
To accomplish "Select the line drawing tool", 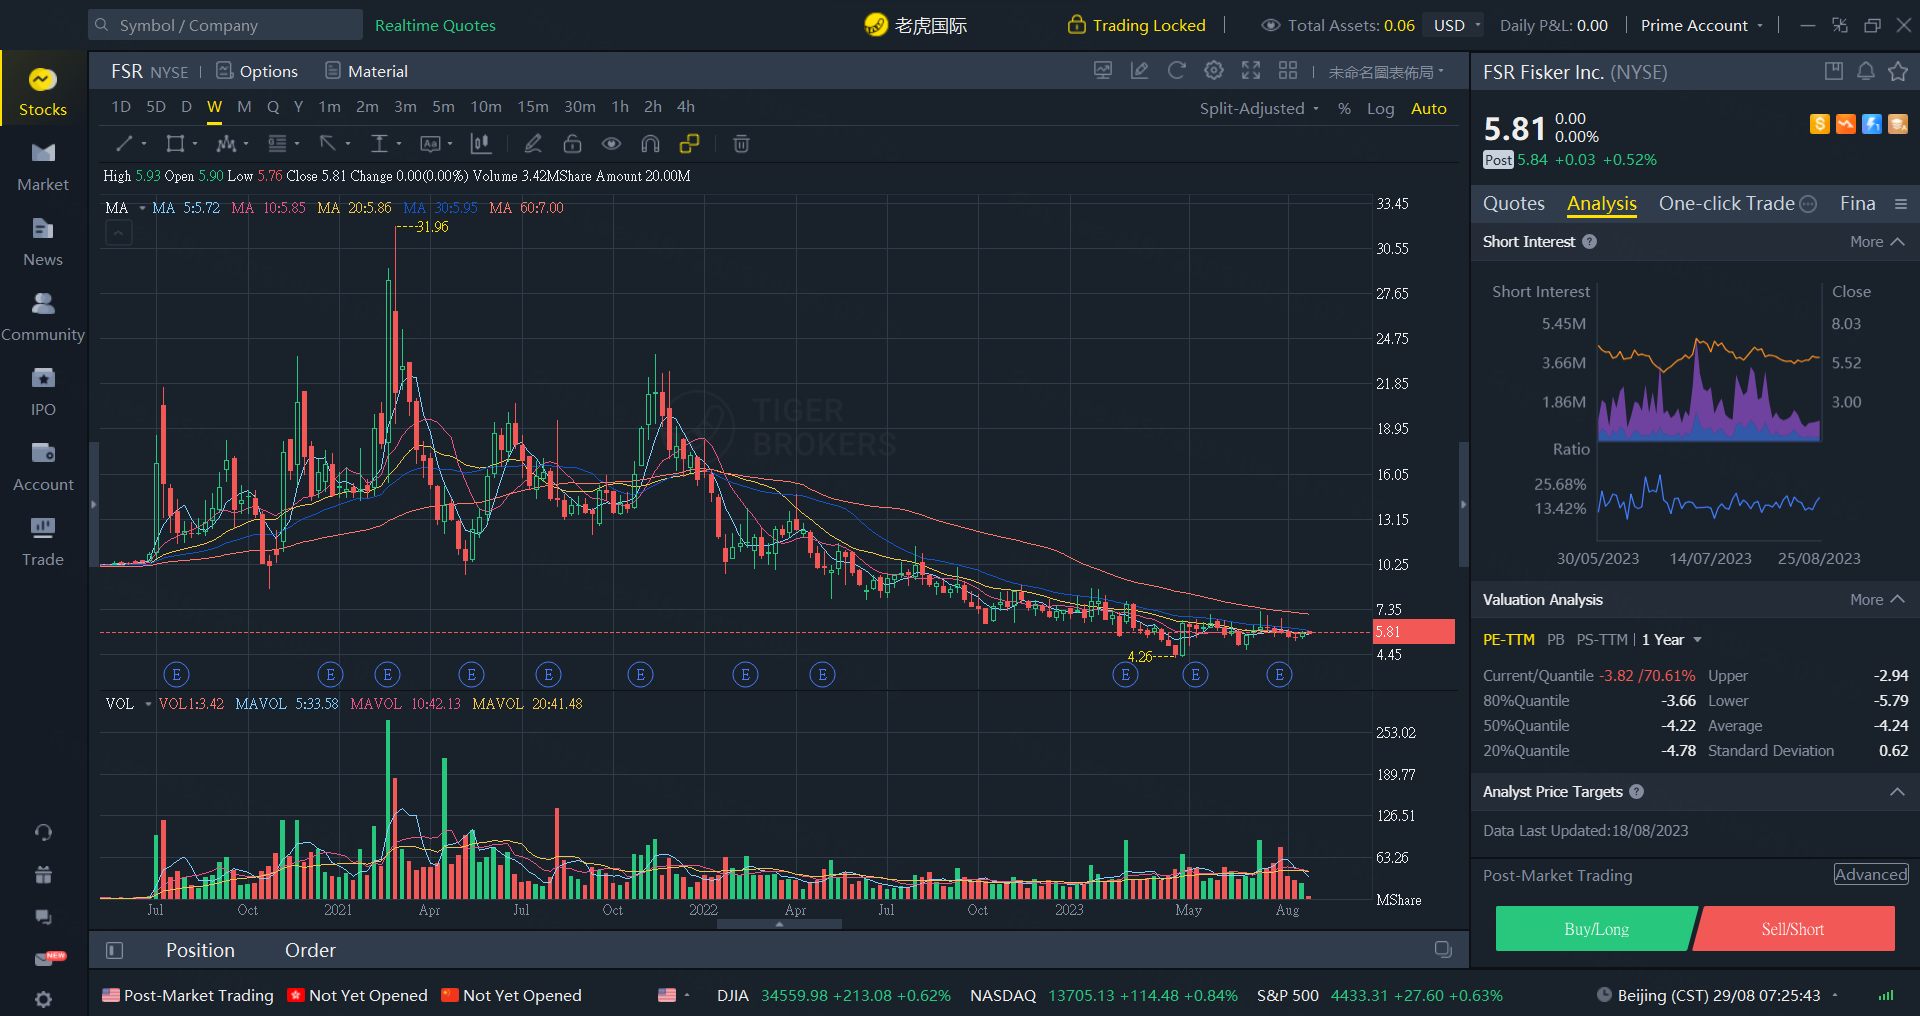I will 124,144.
